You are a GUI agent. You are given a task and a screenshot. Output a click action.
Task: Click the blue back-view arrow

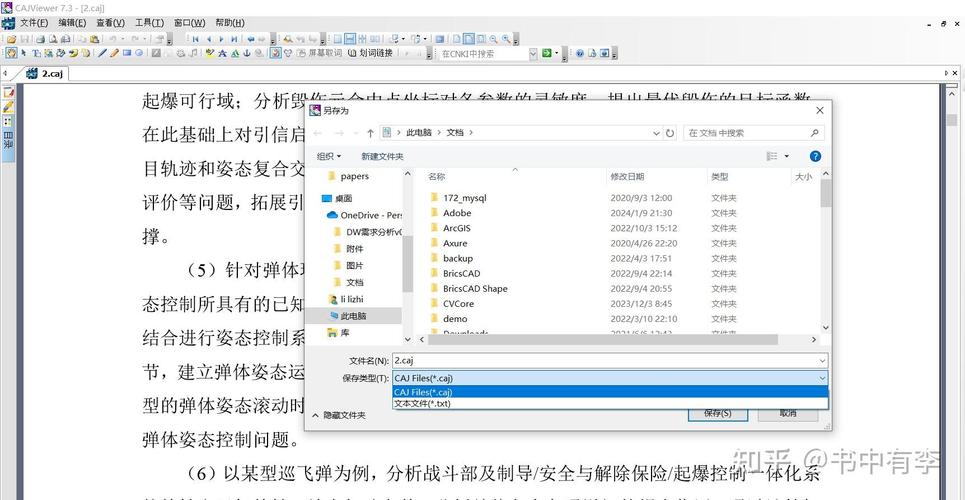tap(251, 39)
